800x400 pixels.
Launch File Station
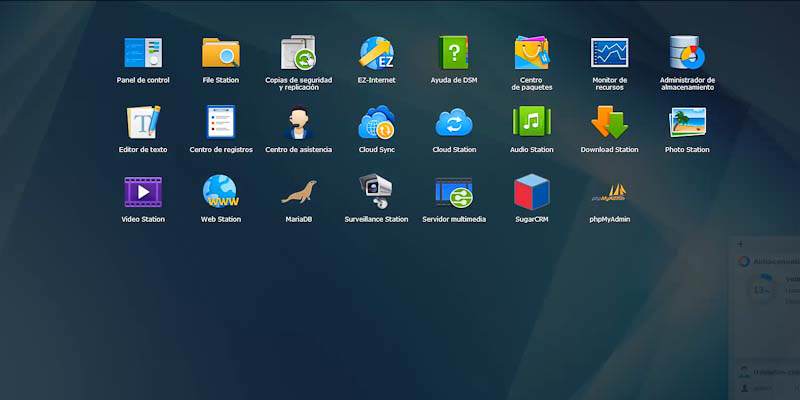click(221, 53)
